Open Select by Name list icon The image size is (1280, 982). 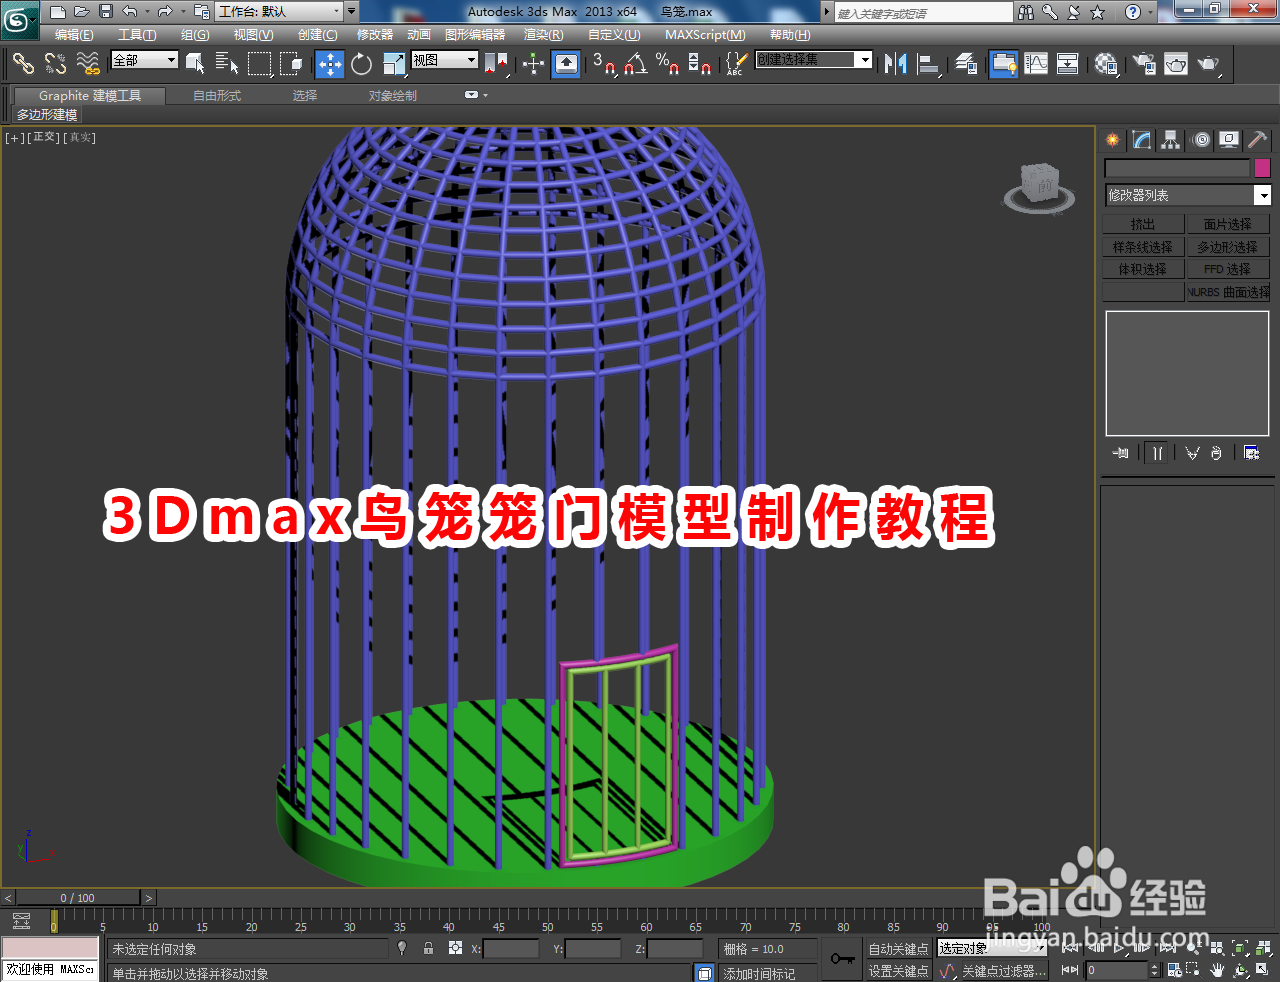227,64
